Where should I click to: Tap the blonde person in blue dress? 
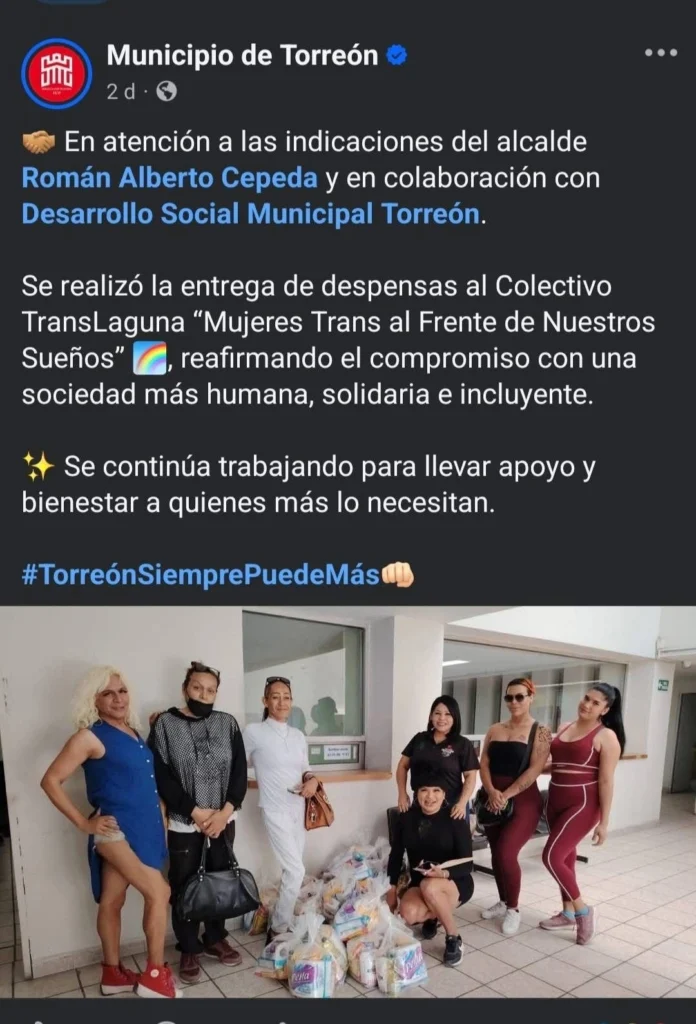pos(118,823)
